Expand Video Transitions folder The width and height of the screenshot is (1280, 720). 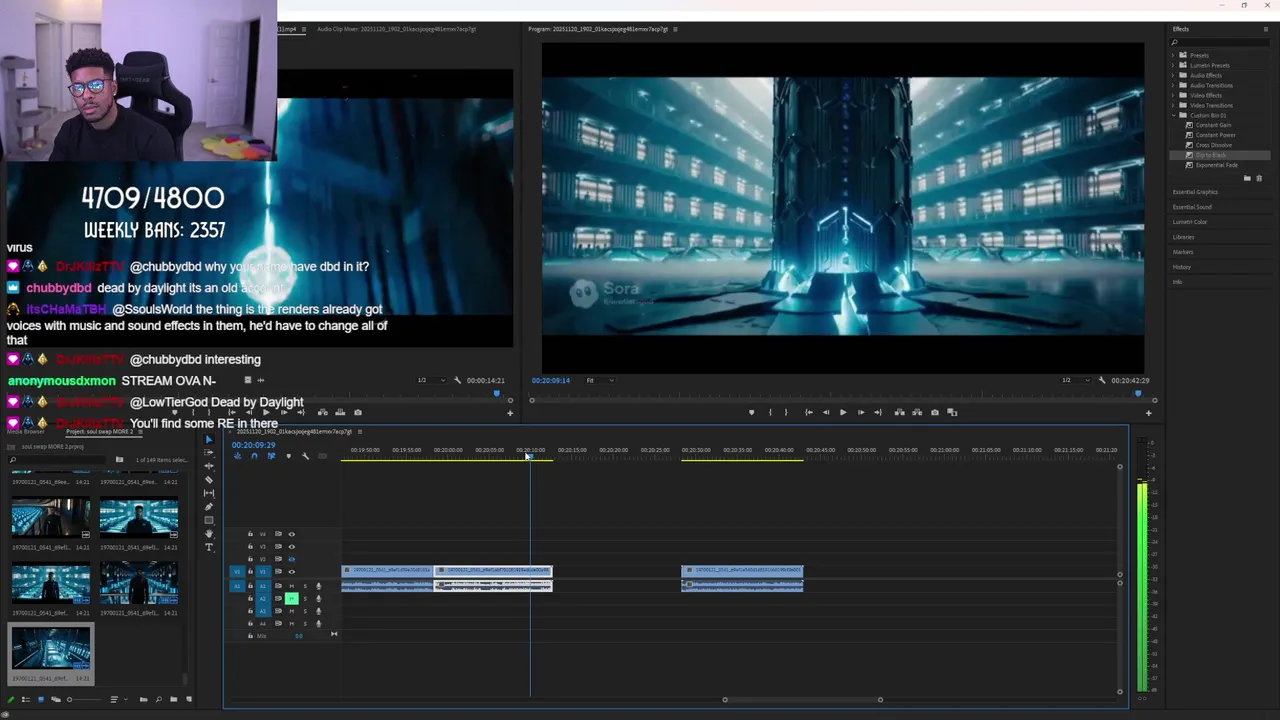coord(1173,106)
